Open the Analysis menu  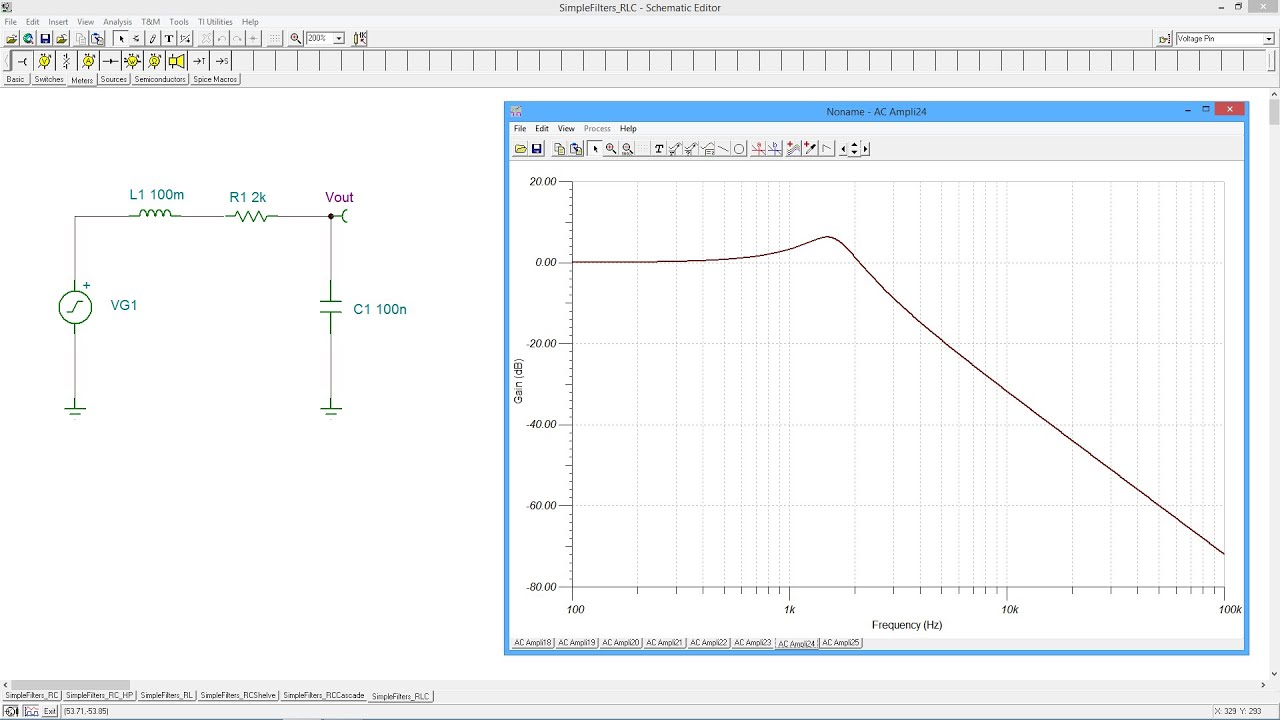[118, 22]
